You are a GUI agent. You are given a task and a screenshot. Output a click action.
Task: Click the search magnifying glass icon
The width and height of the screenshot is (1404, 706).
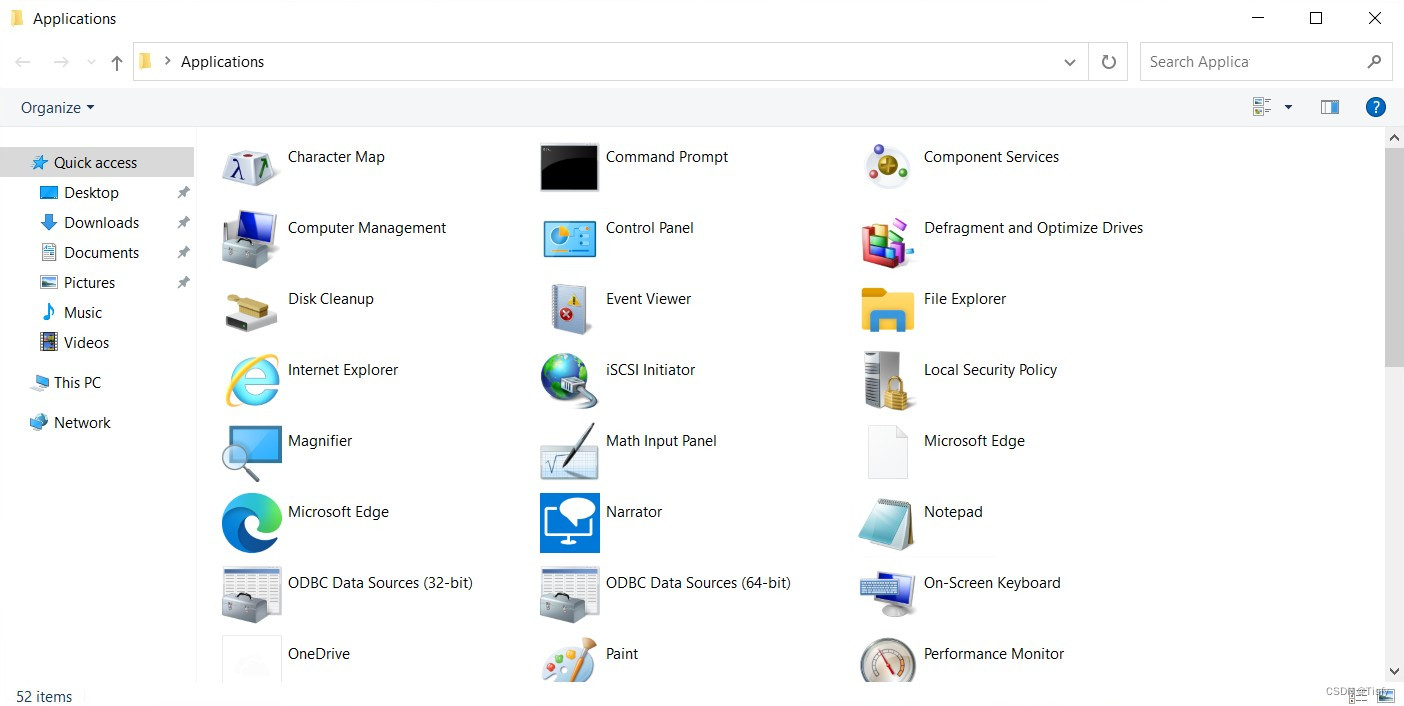pyautogui.click(x=1375, y=62)
